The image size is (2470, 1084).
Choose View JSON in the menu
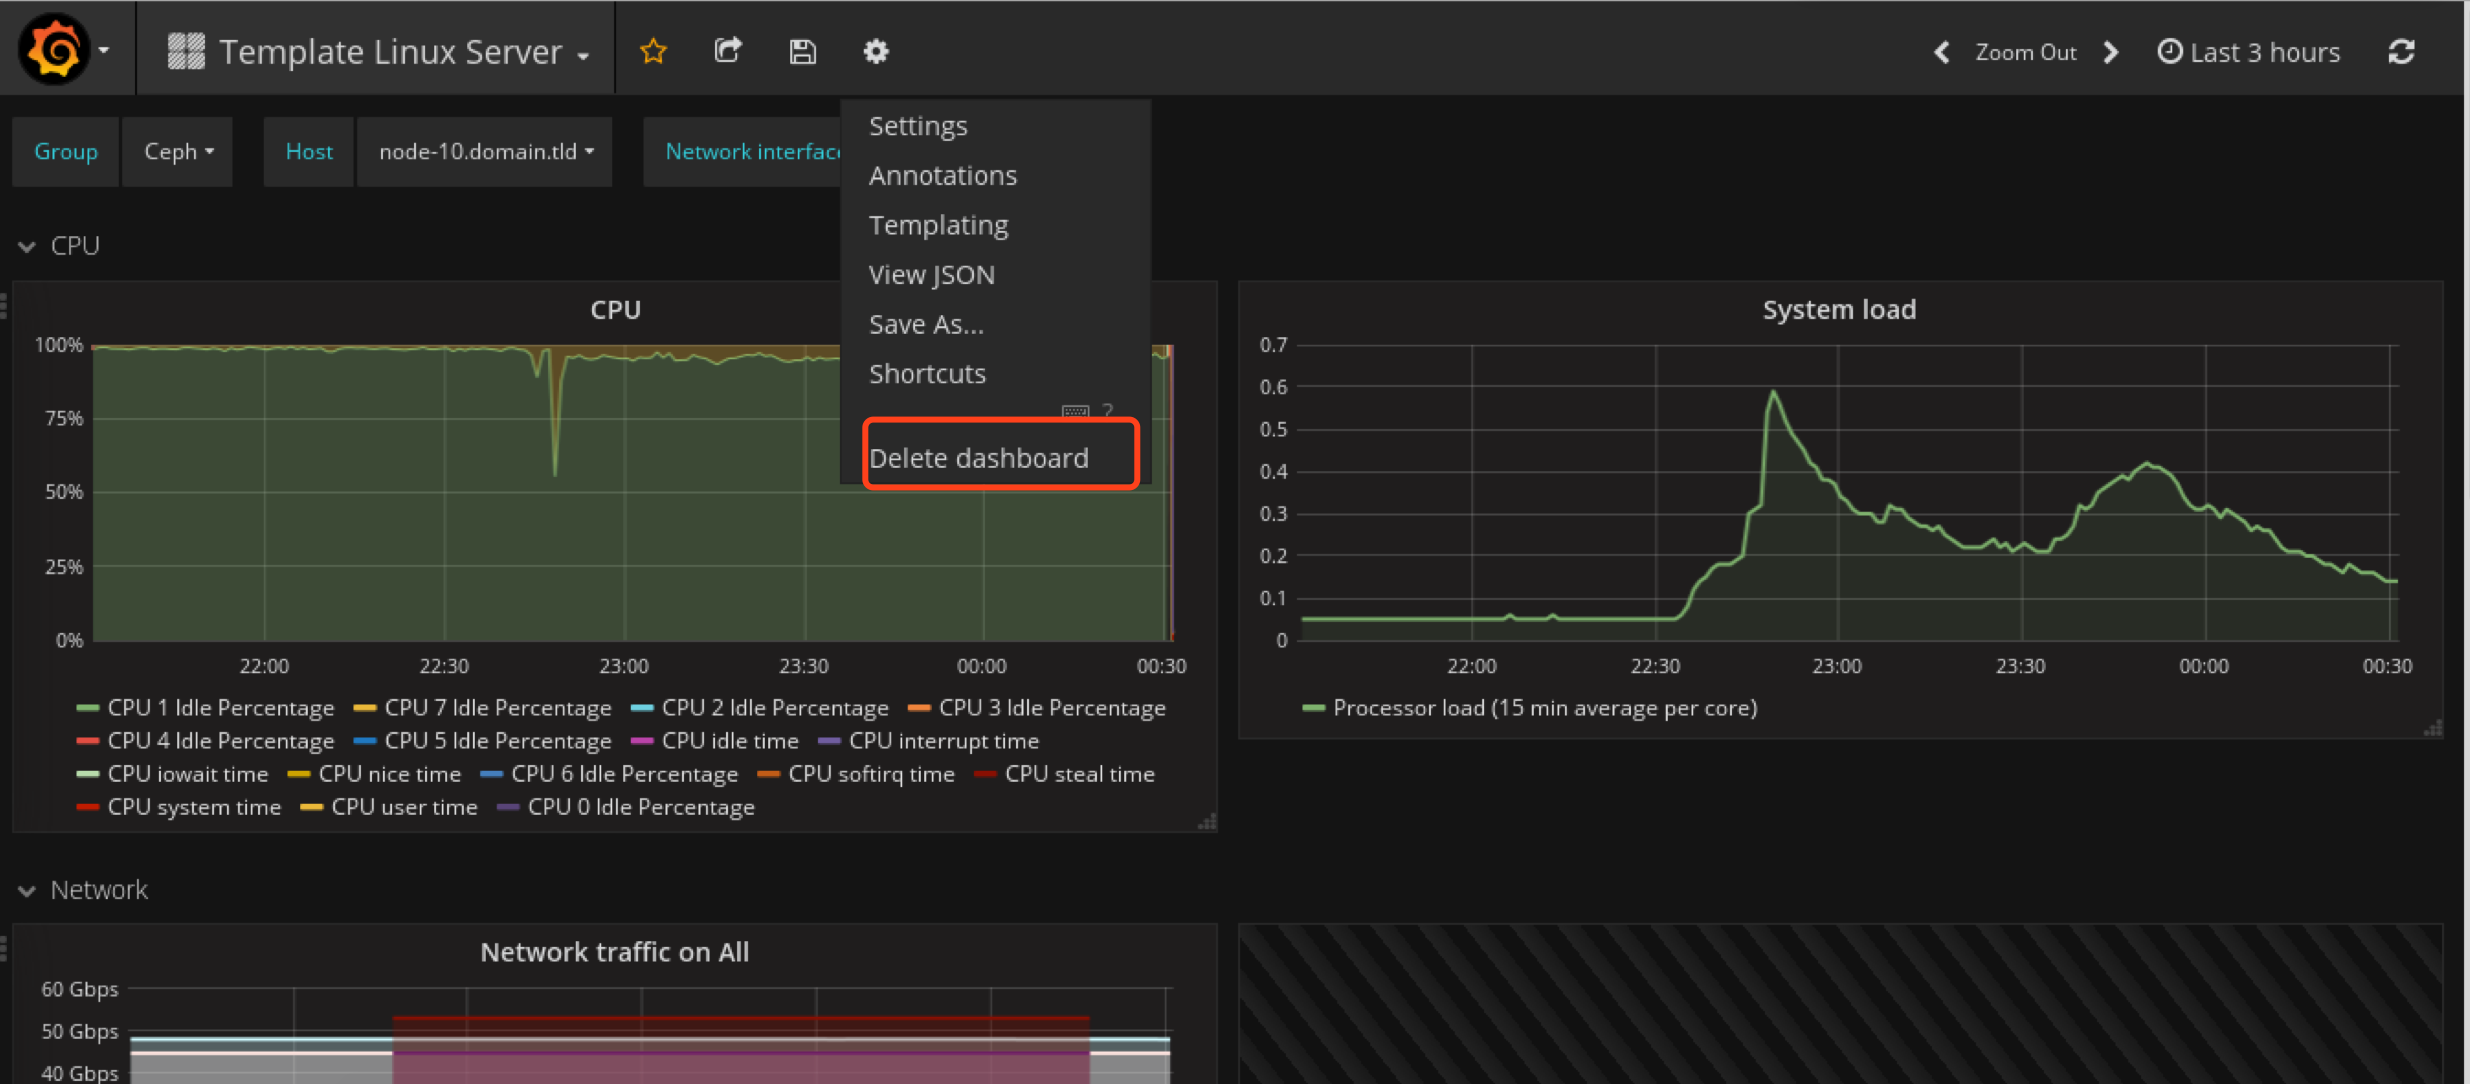pos(931,274)
